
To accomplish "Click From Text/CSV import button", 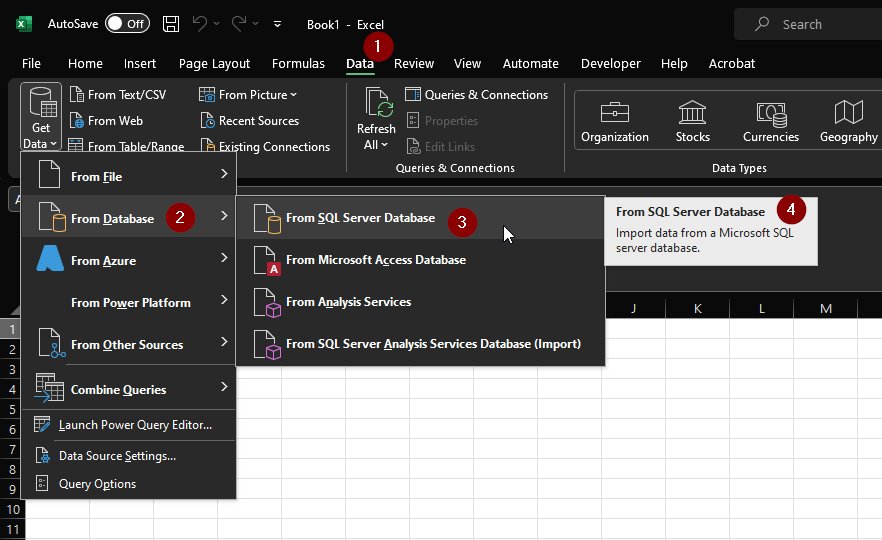I will [118, 94].
